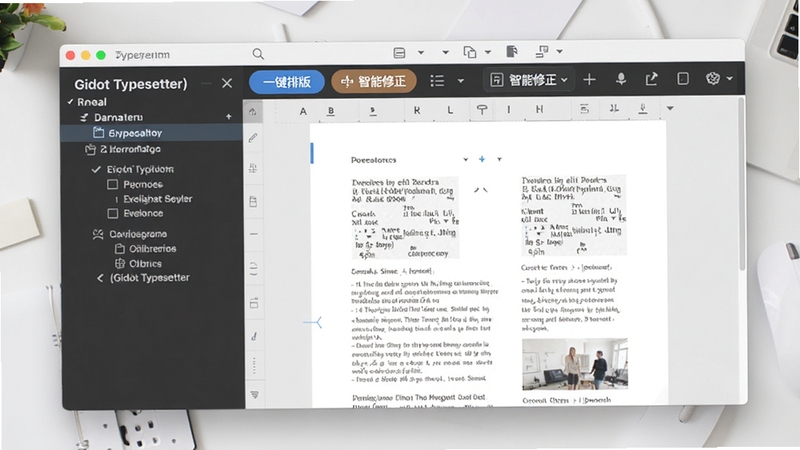
Task: Click the A text format button
Action: [x=303, y=111]
